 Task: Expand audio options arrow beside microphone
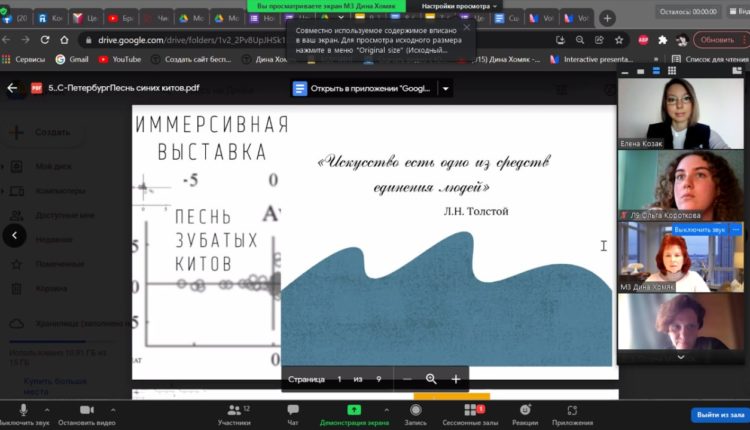(x=47, y=410)
